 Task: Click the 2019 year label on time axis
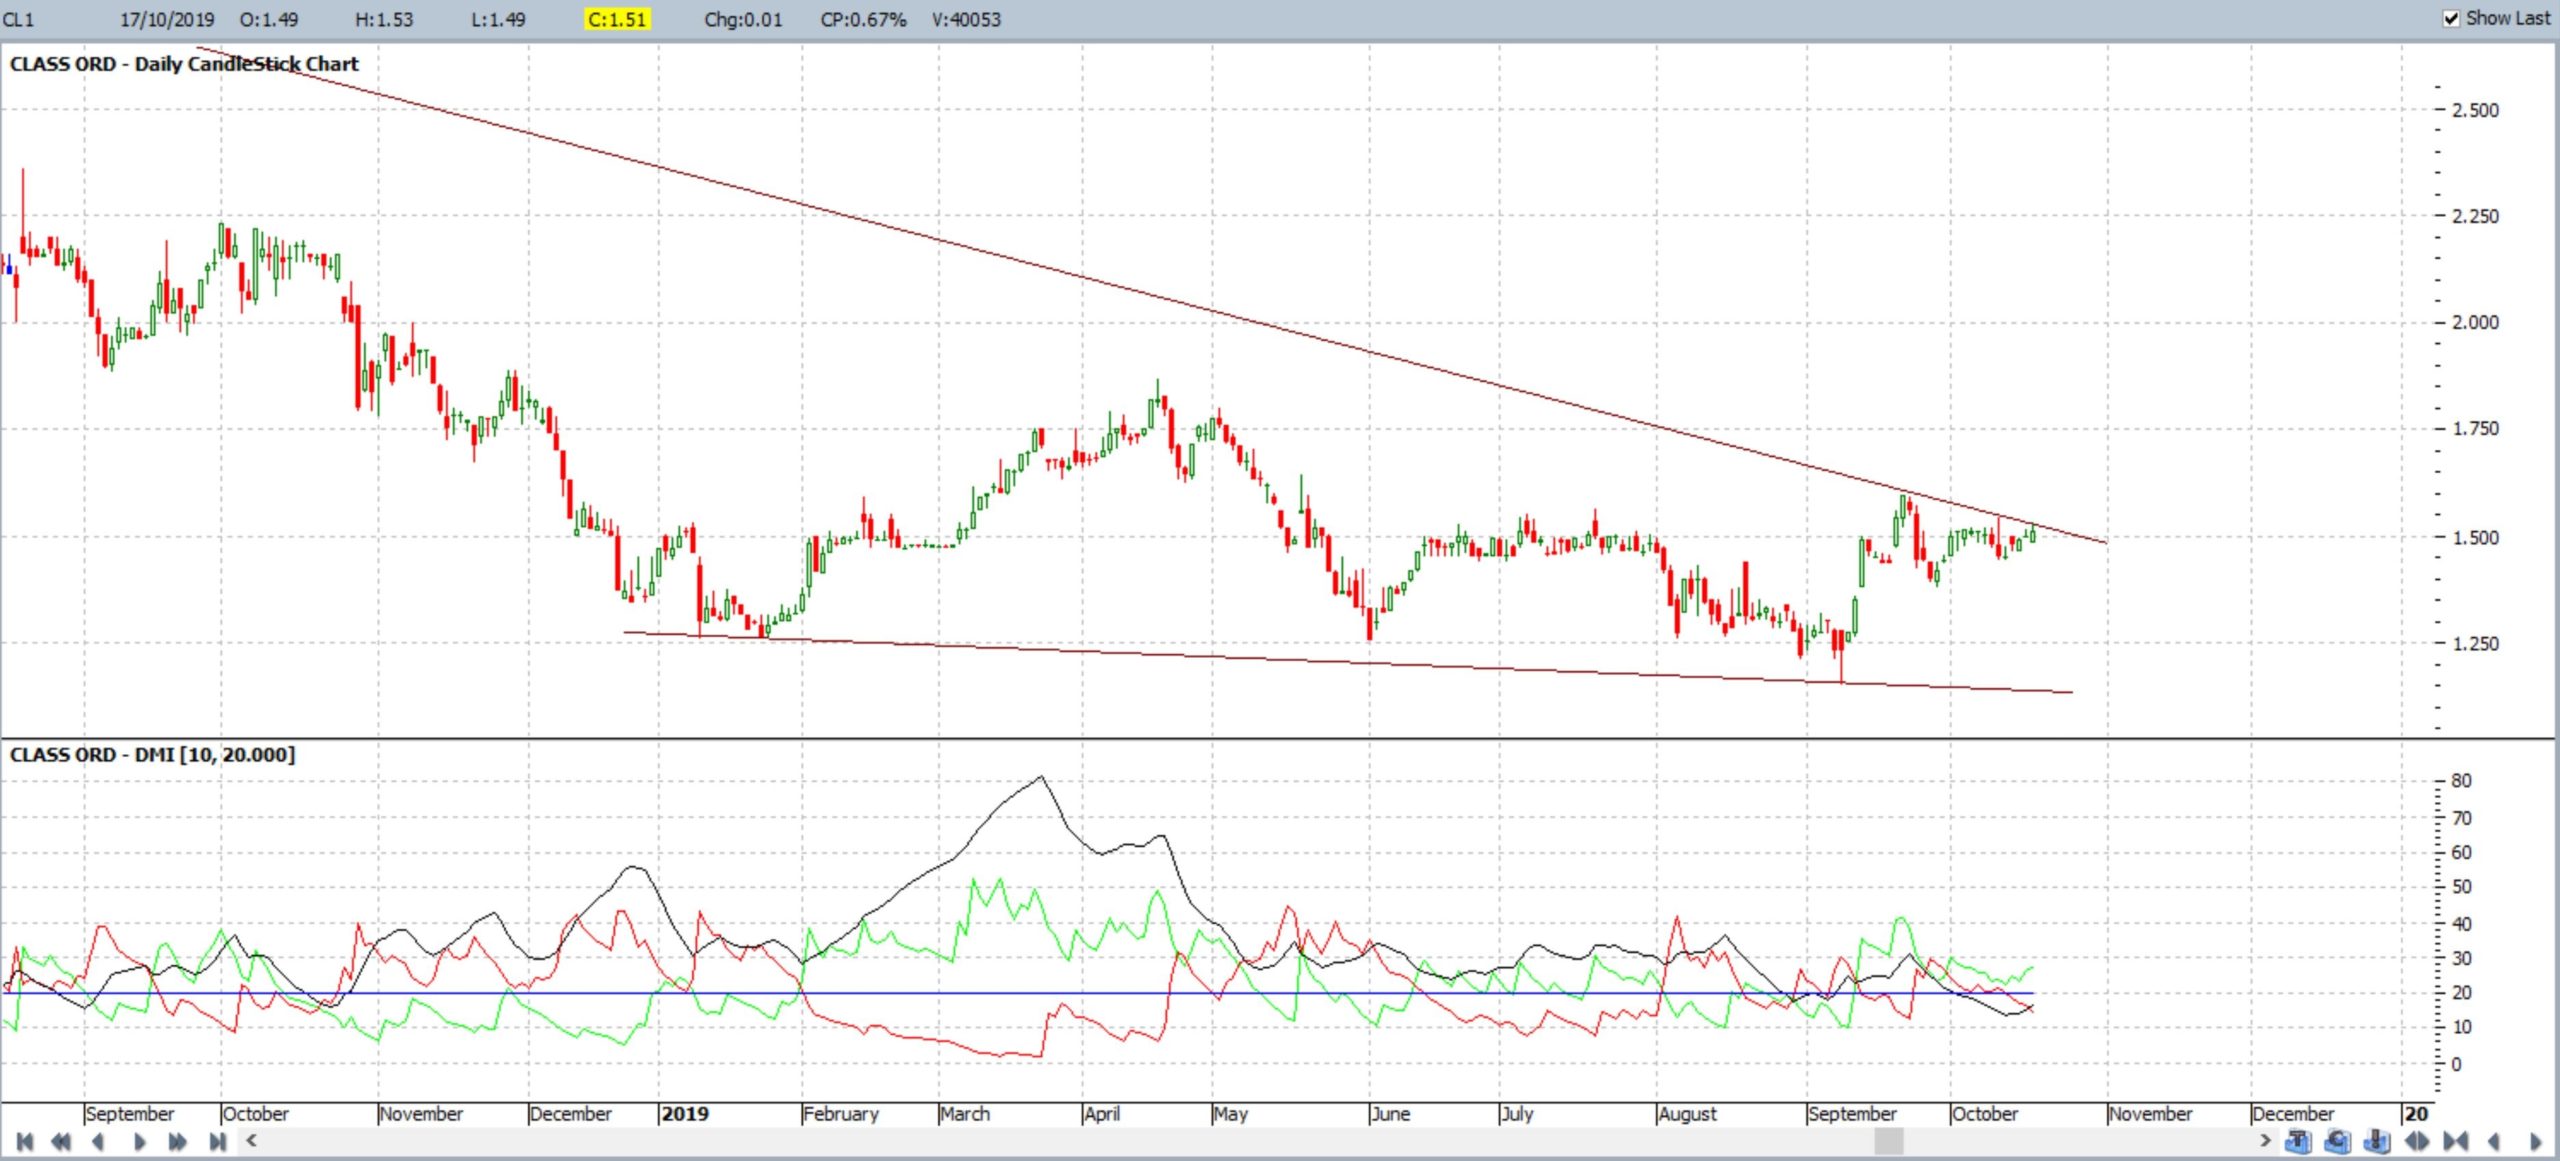(x=685, y=1113)
